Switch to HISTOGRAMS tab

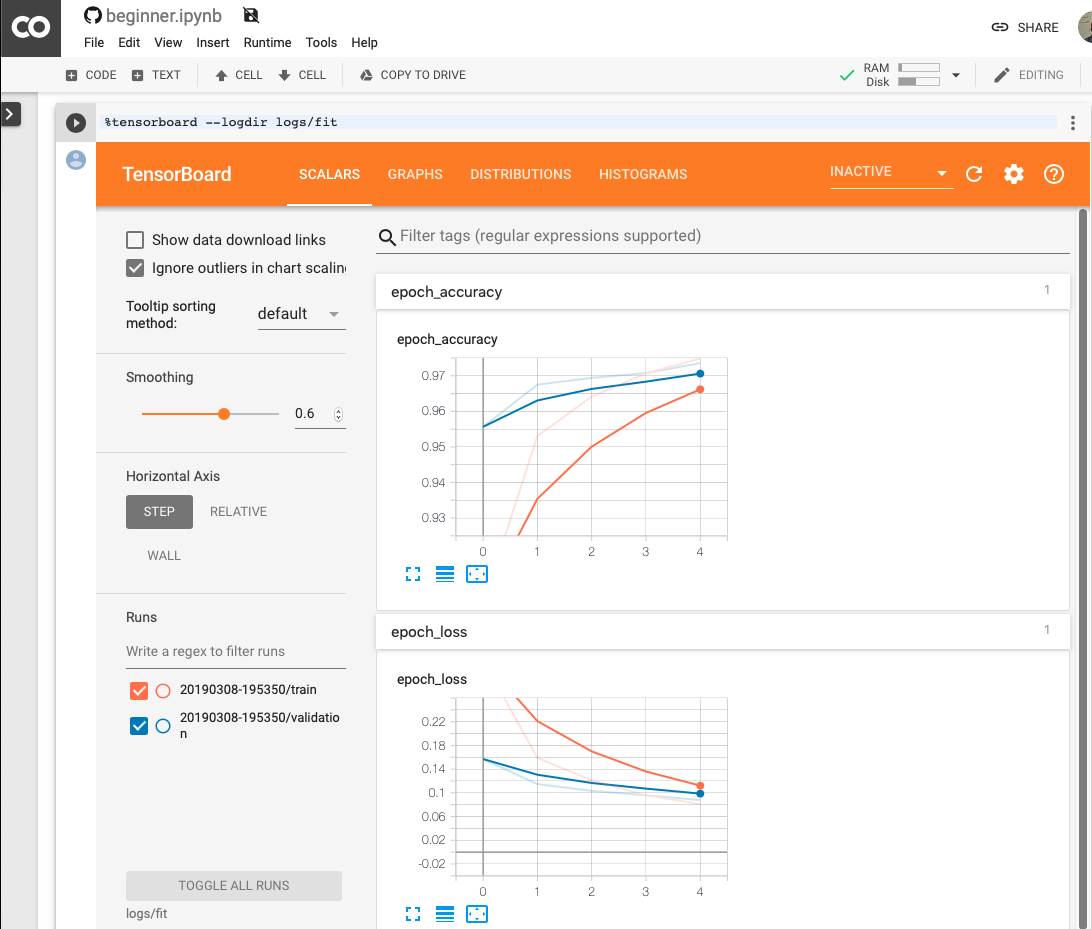coord(643,175)
